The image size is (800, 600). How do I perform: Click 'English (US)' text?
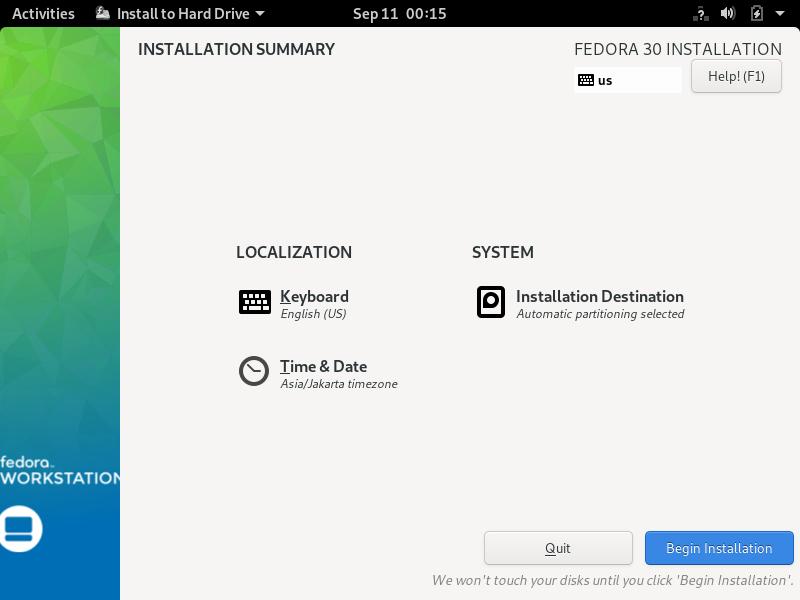313,314
